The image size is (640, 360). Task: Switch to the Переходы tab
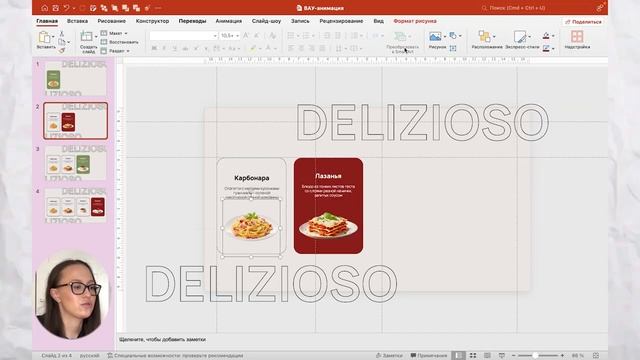coord(192,21)
